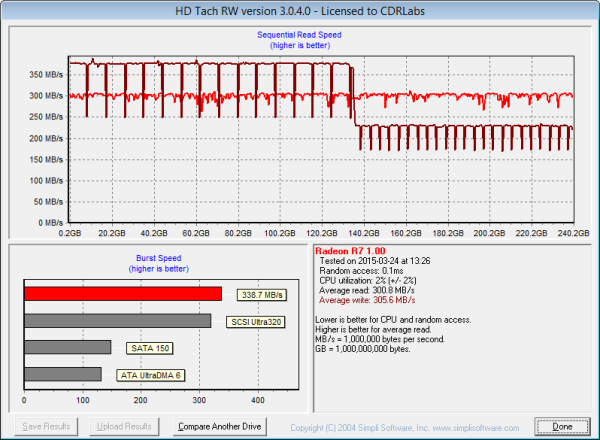Screen dimensions: 600x440
Task: Click the gray ATA UltraDMA 6 bar
Action: click(x=62, y=374)
